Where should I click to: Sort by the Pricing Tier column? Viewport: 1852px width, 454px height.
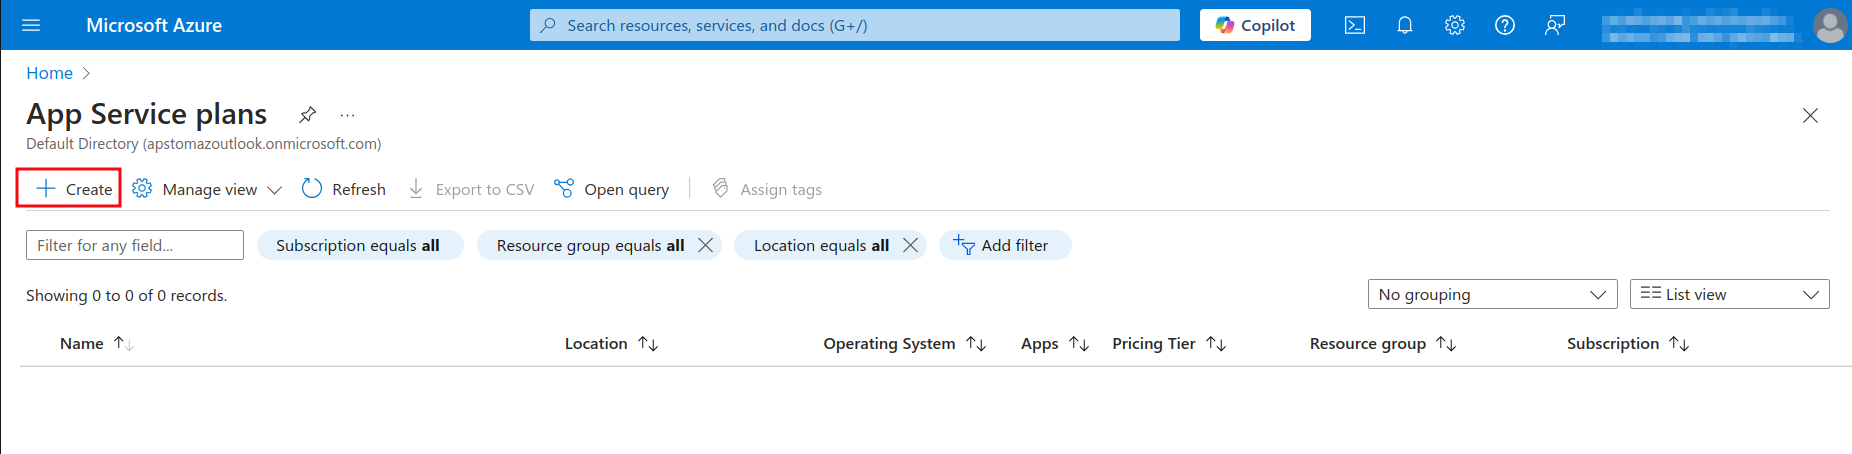point(1169,343)
